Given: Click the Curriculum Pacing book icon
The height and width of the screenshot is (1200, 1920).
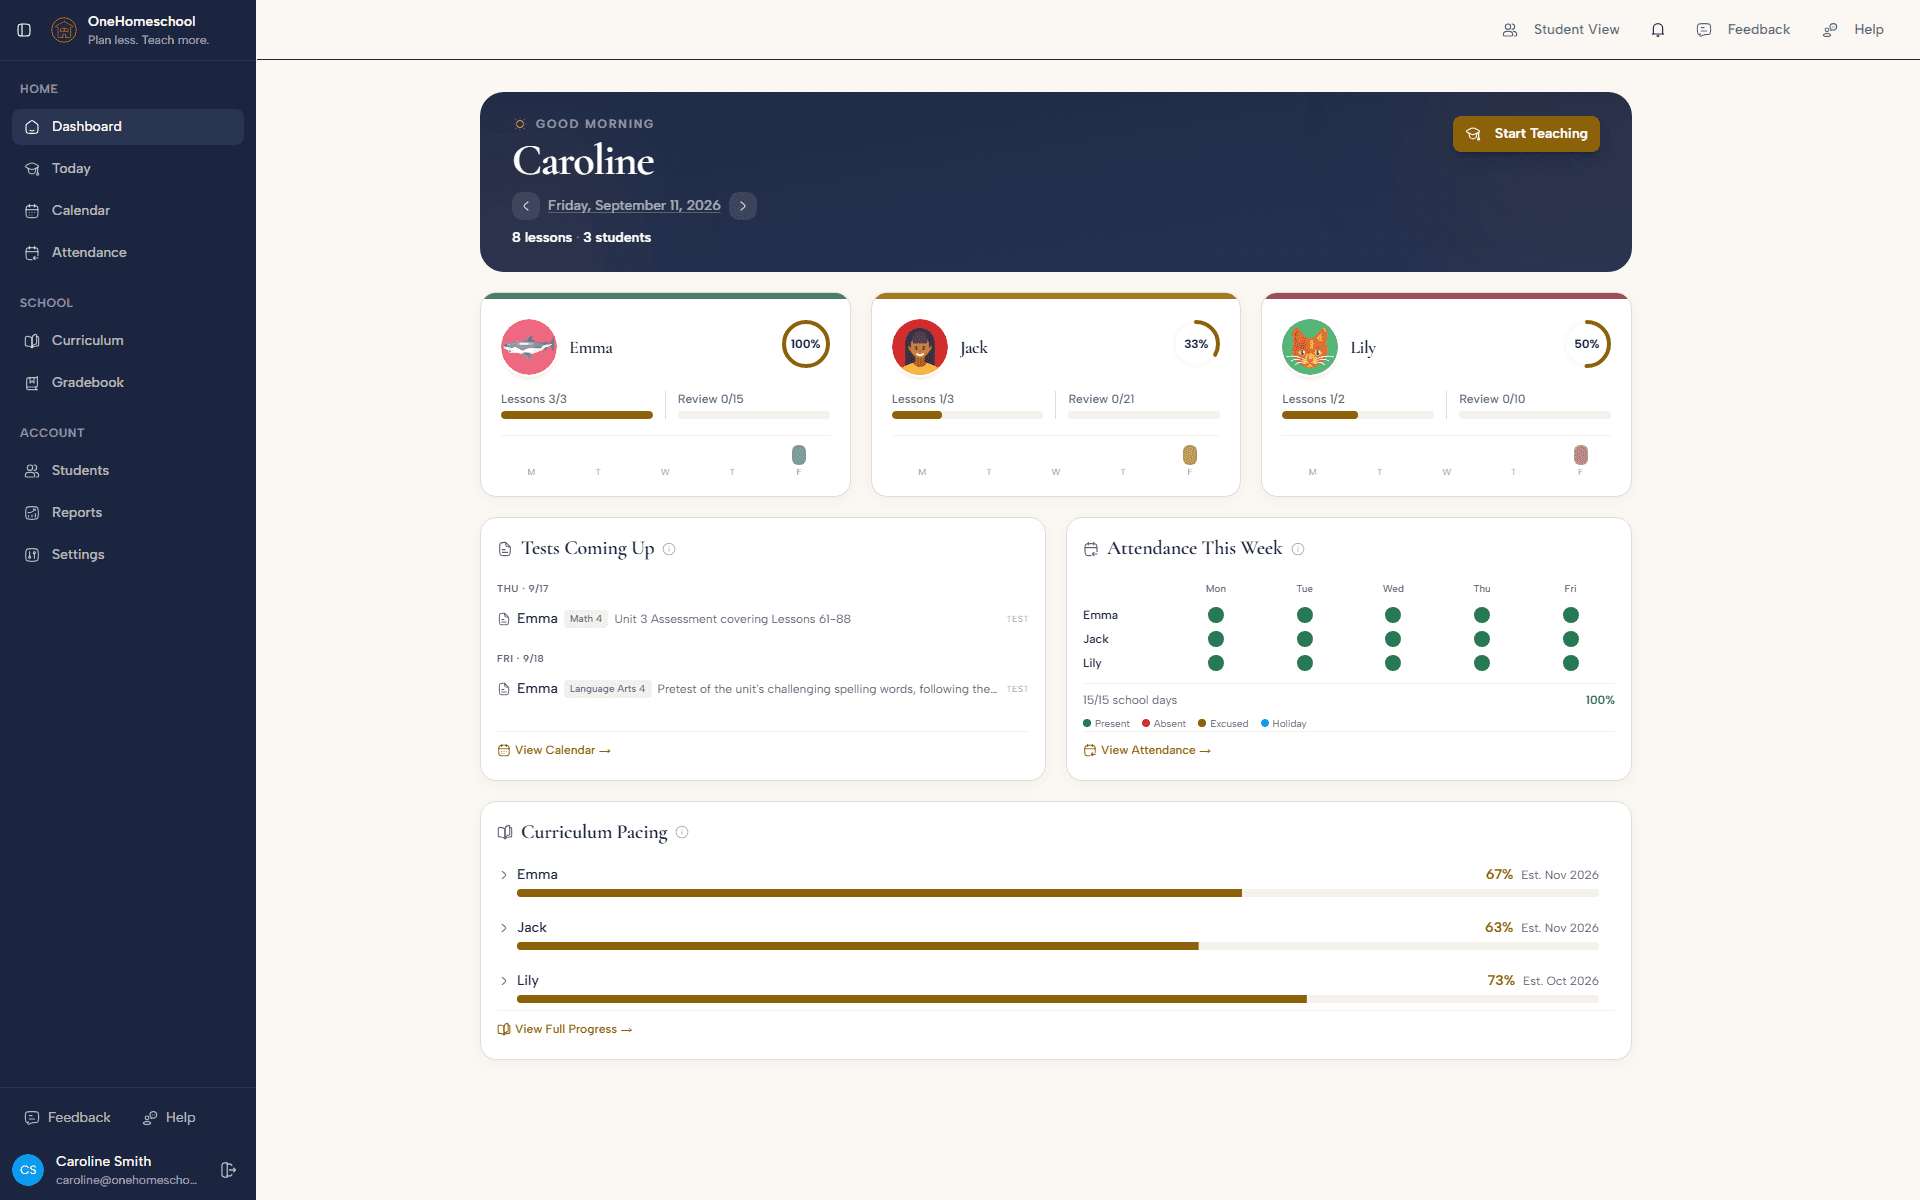Looking at the screenshot, I should click(505, 832).
